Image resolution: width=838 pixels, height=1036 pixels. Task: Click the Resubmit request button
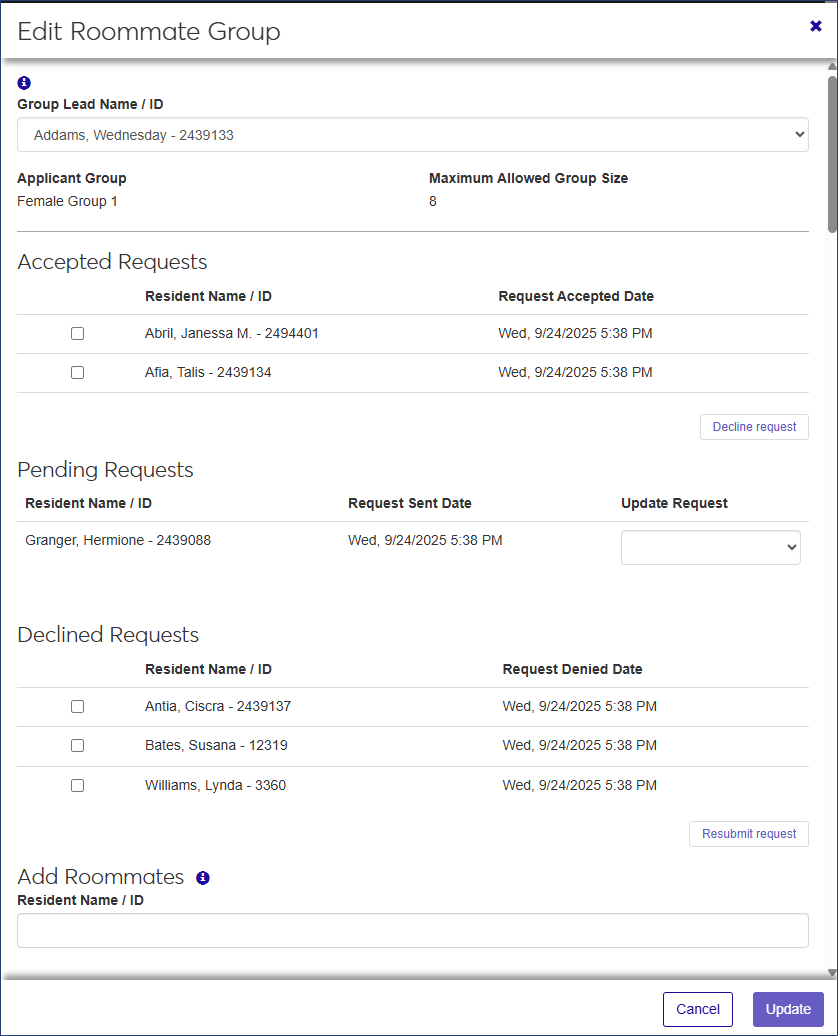(748, 834)
